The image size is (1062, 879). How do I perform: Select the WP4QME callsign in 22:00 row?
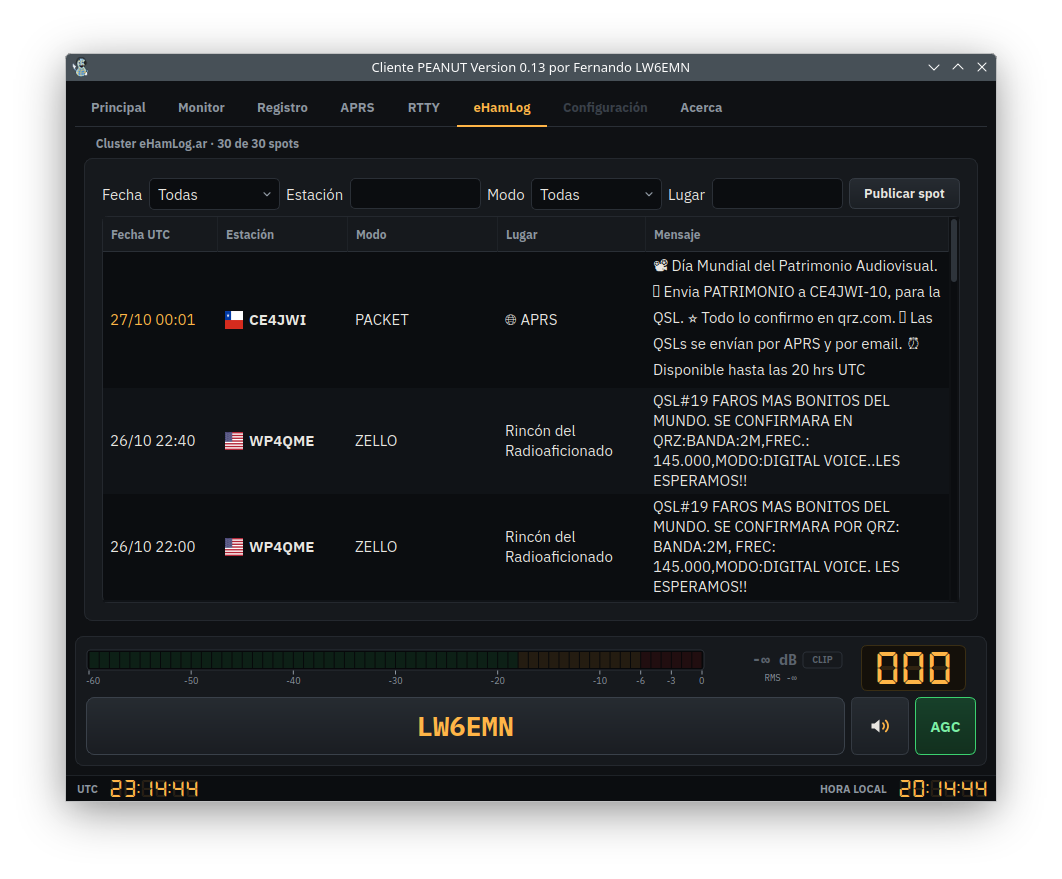coord(282,546)
